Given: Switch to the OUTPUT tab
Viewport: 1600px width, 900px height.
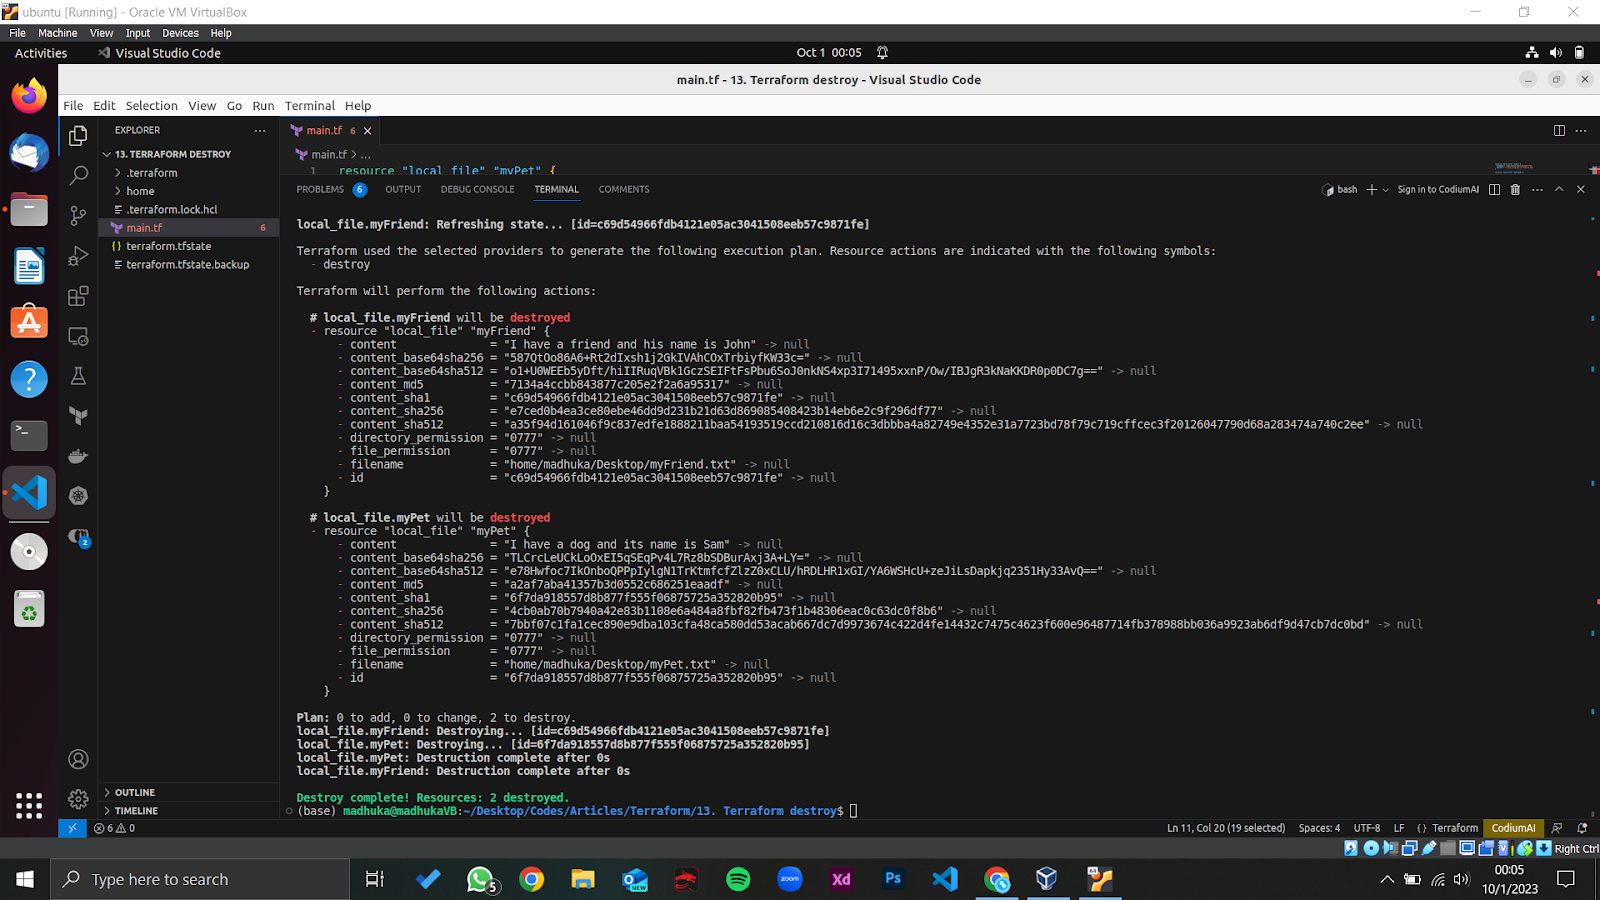Looking at the screenshot, I should pyautogui.click(x=403, y=189).
